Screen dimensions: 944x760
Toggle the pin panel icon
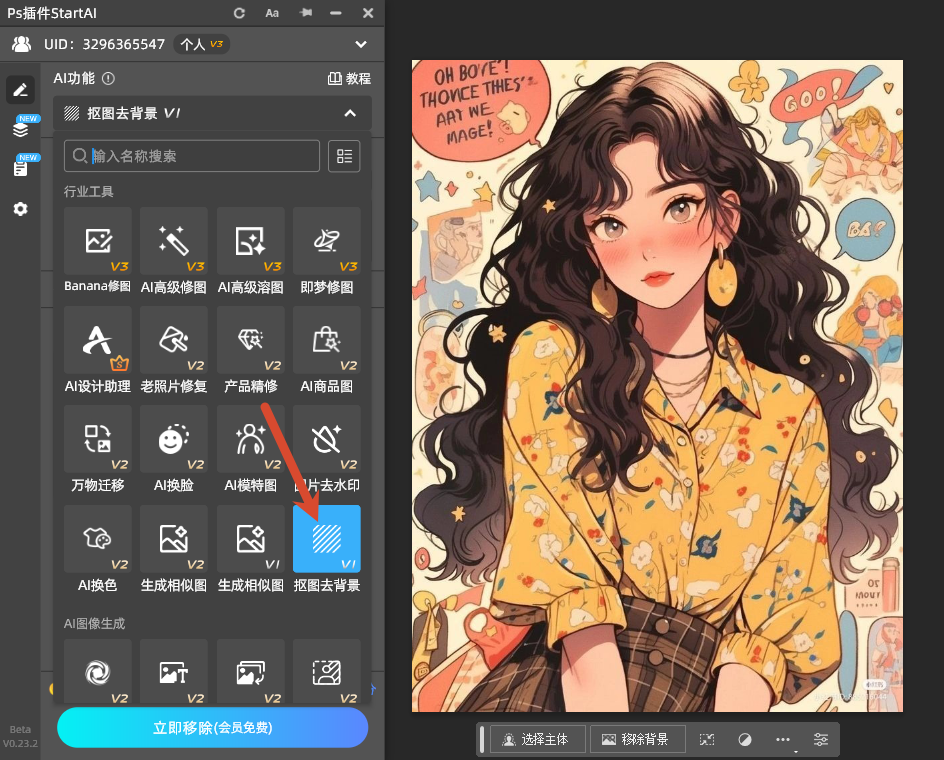click(x=305, y=13)
